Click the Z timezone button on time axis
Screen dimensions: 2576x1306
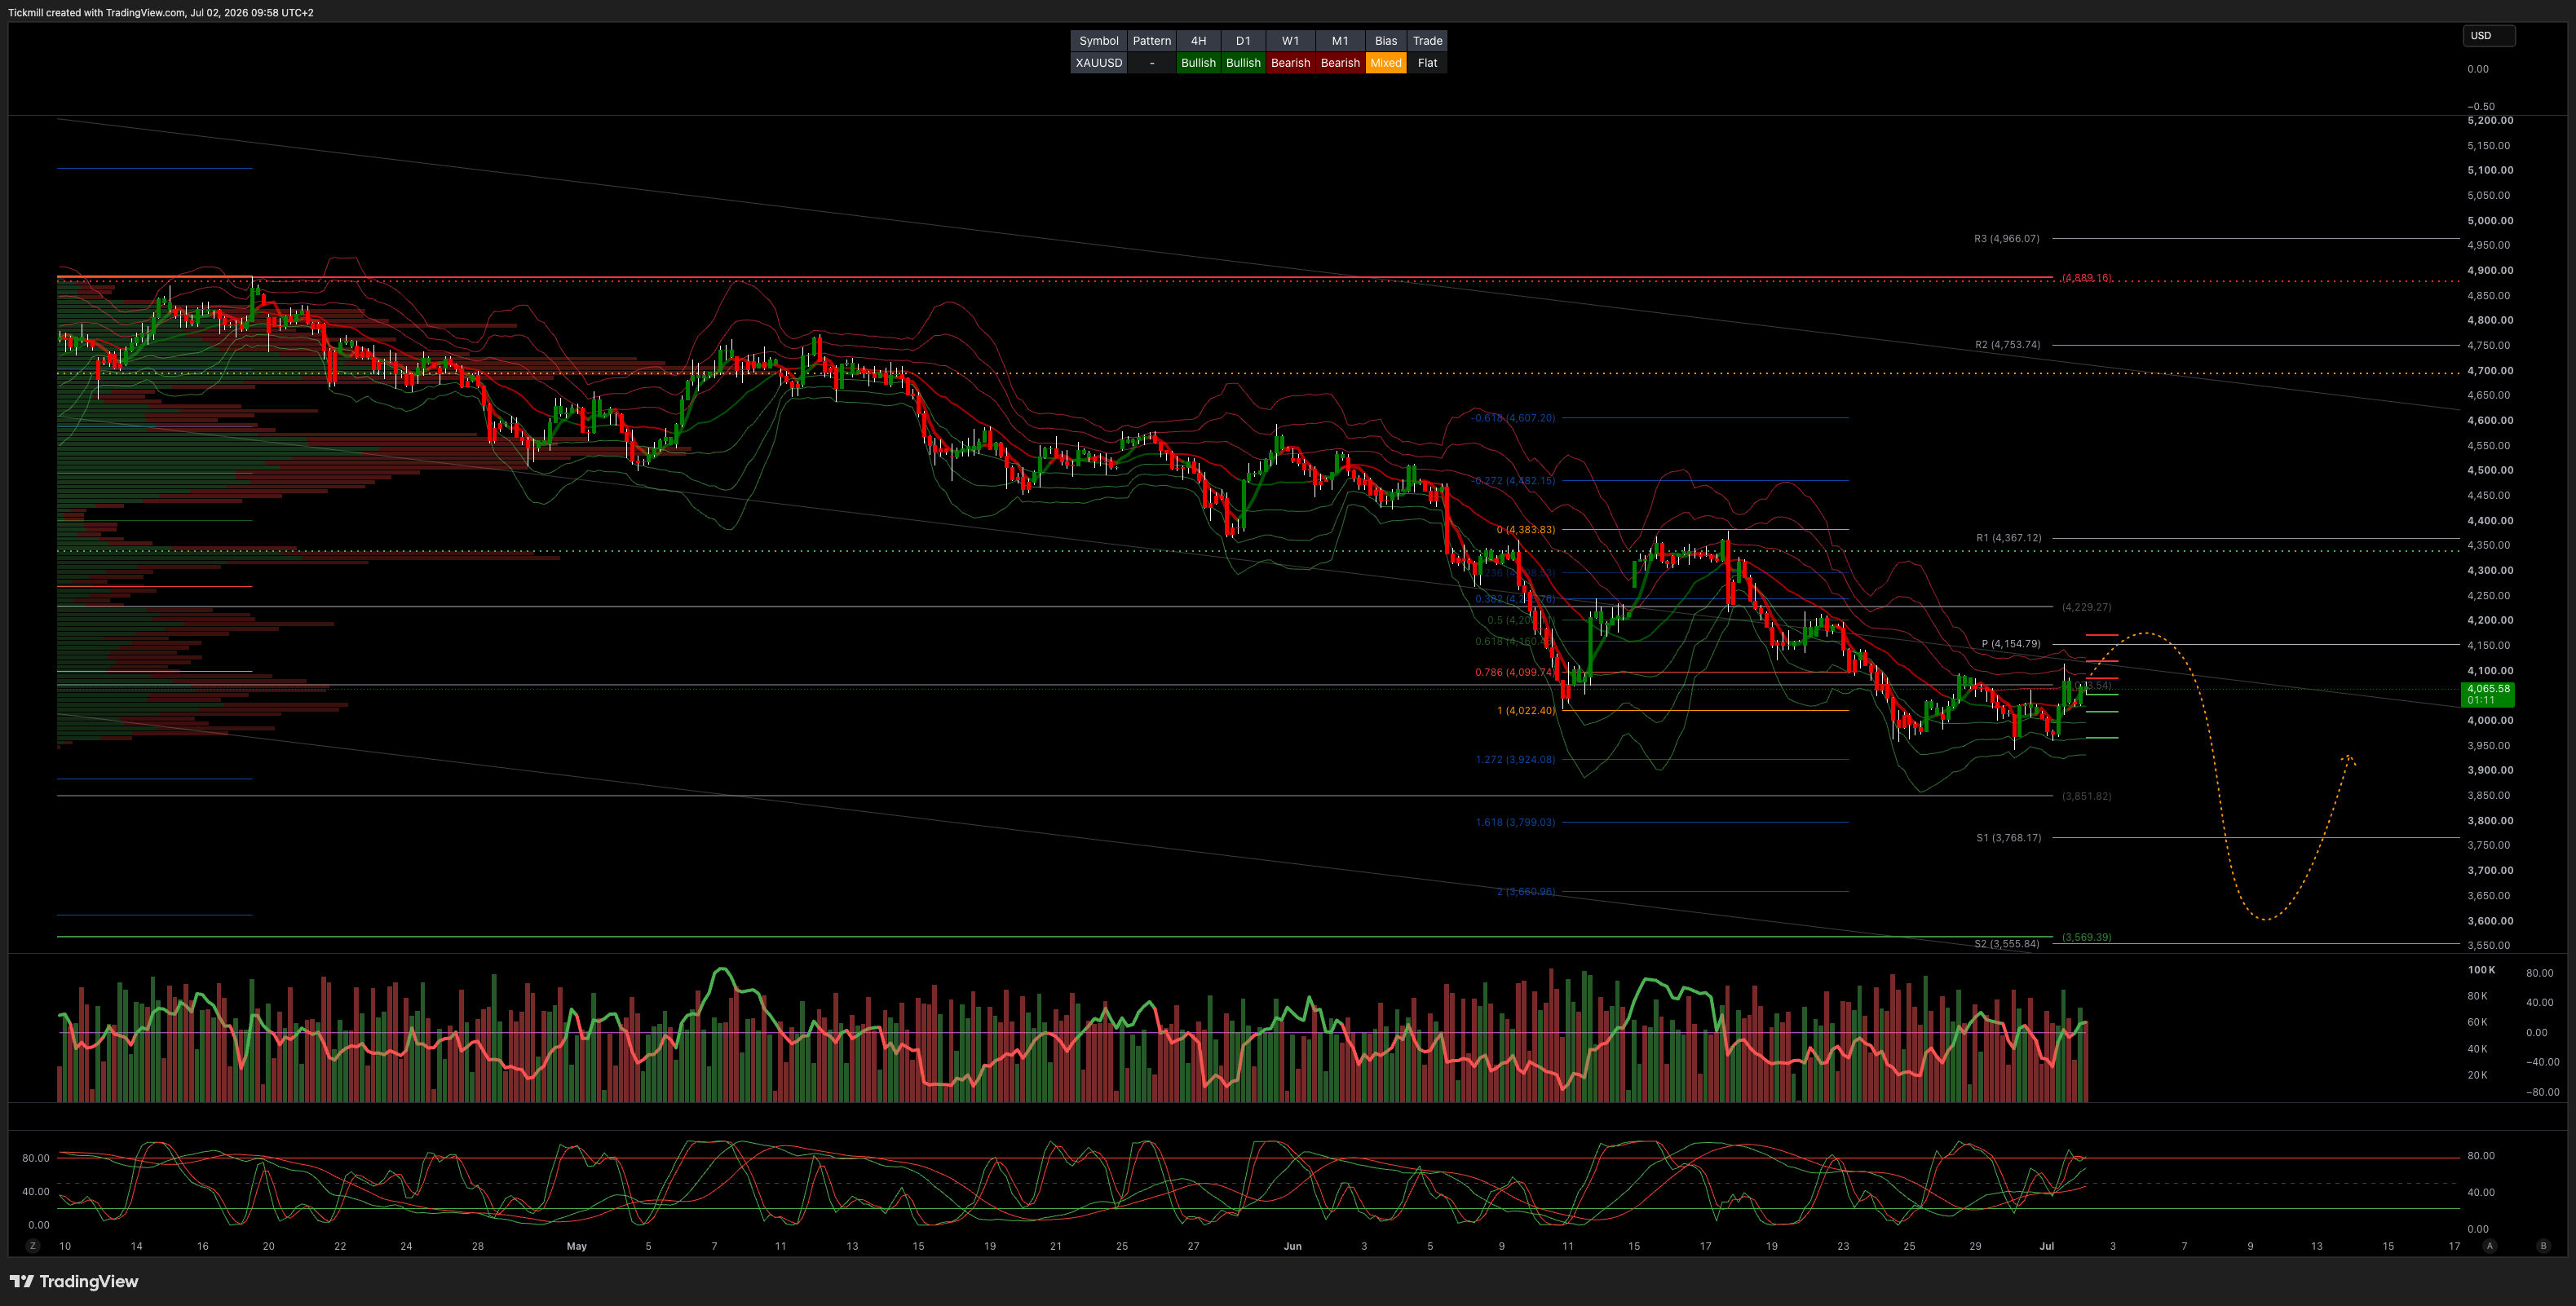click(x=33, y=1246)
